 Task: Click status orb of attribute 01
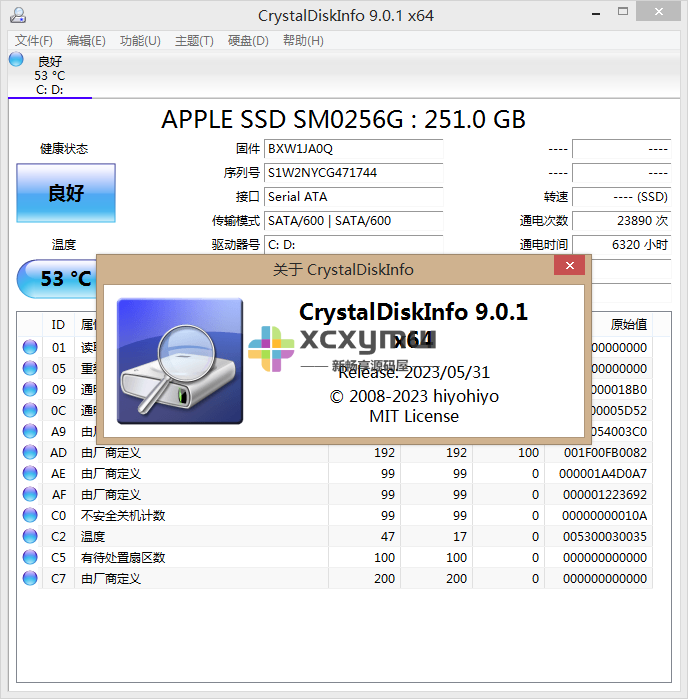click(30, 347)
